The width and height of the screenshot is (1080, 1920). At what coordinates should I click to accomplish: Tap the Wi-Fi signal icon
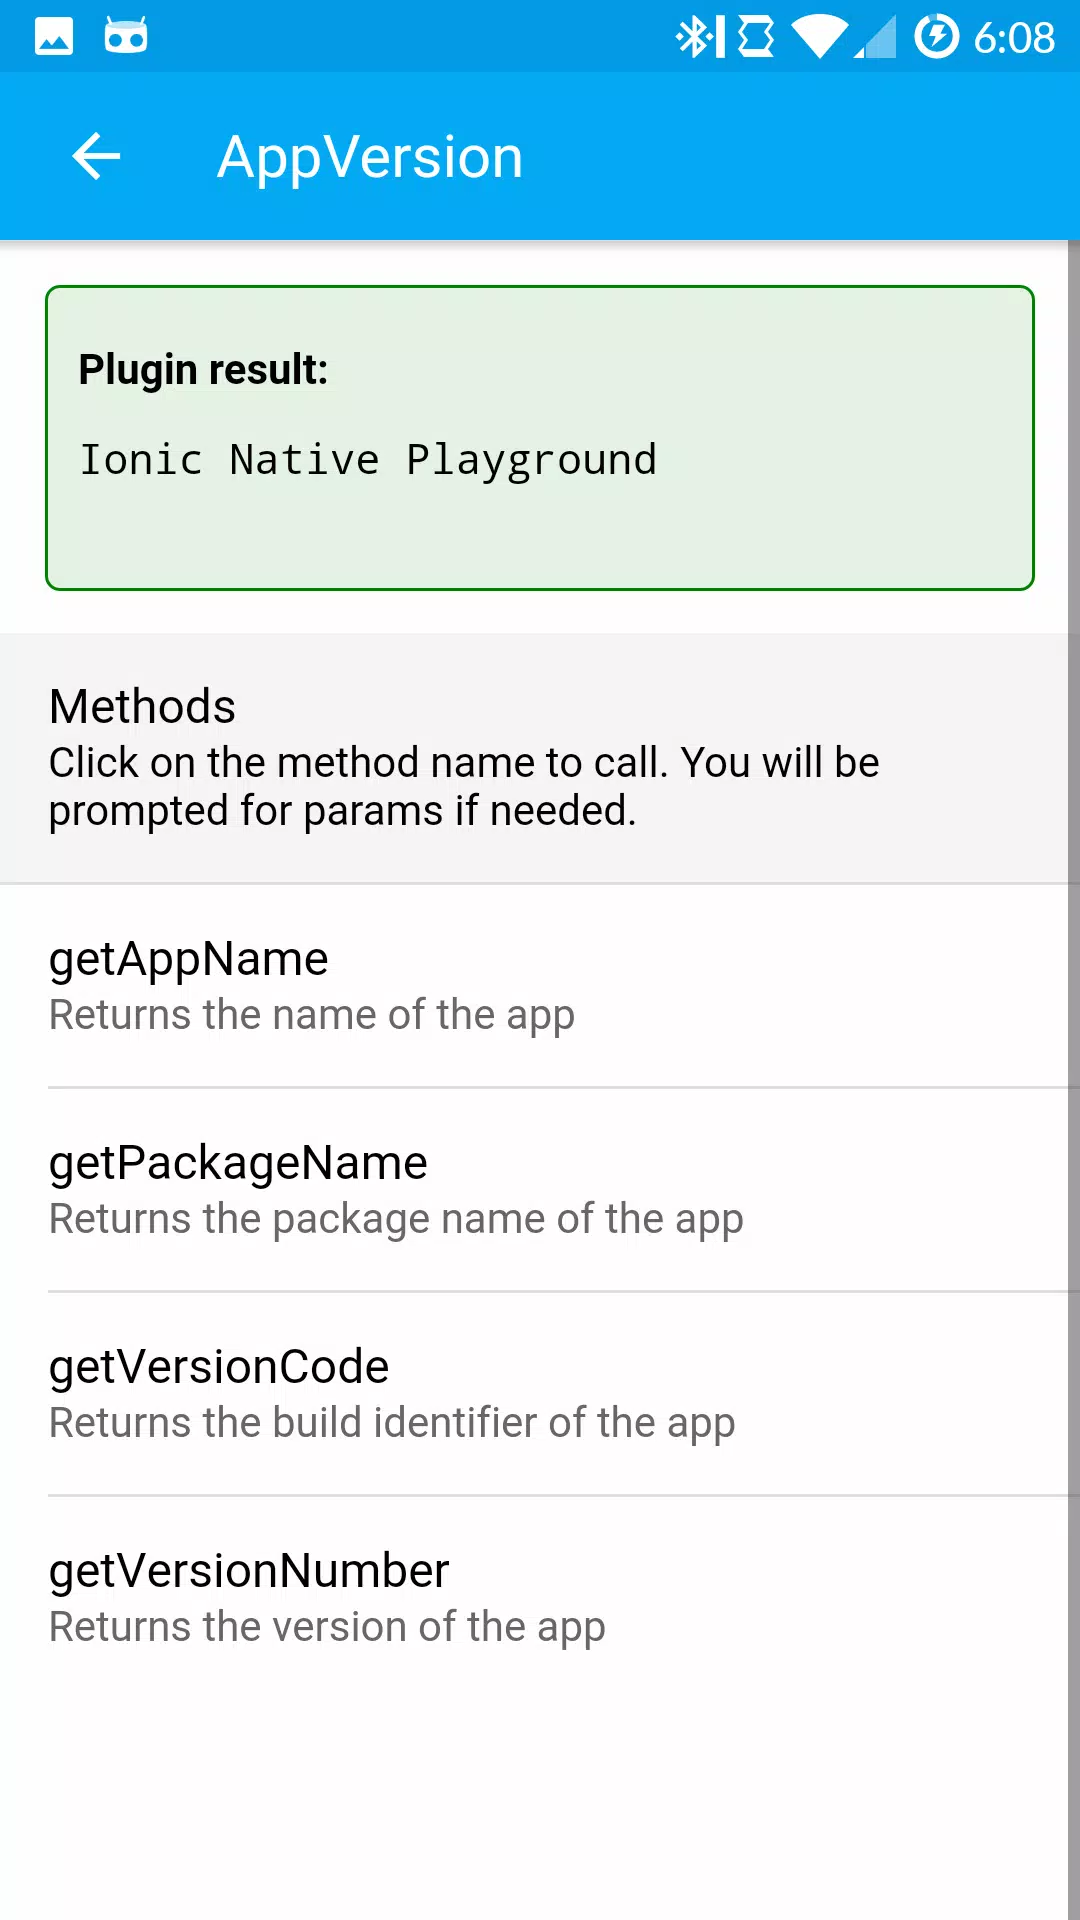(x=819, y=37)
